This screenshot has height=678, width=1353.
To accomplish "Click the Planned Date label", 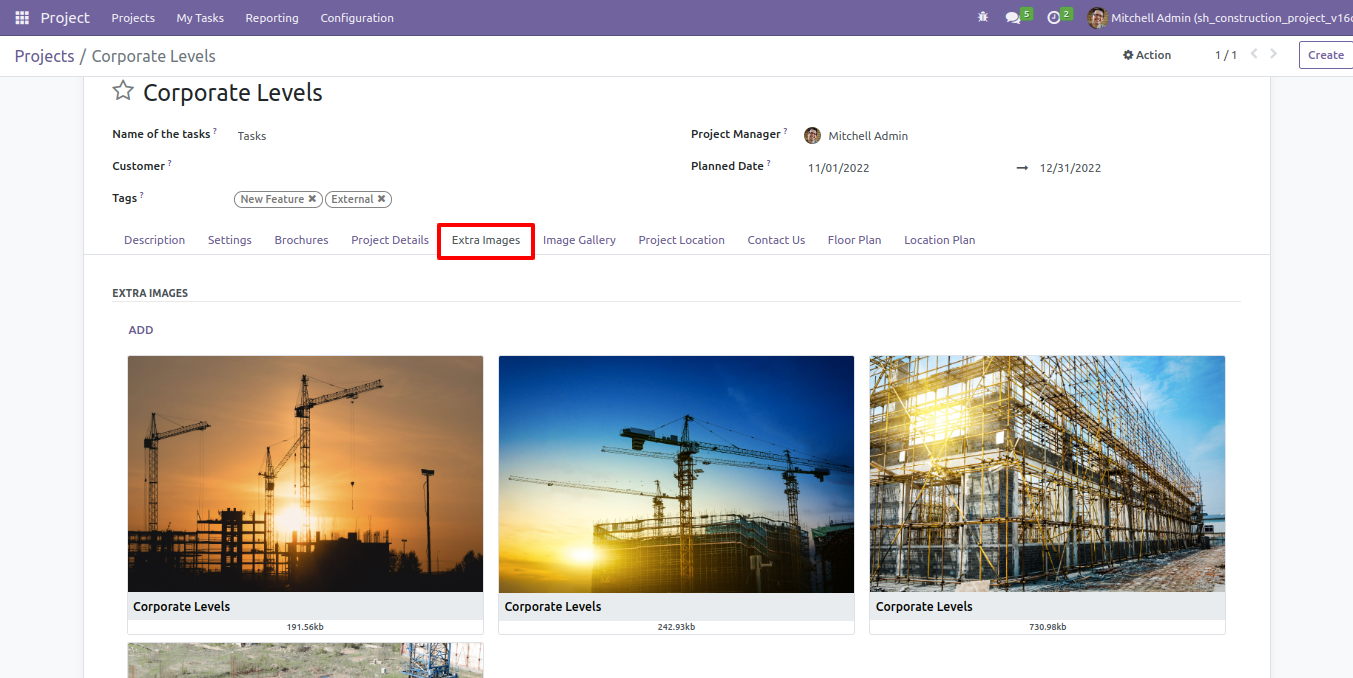I will (x=727, y=166).
